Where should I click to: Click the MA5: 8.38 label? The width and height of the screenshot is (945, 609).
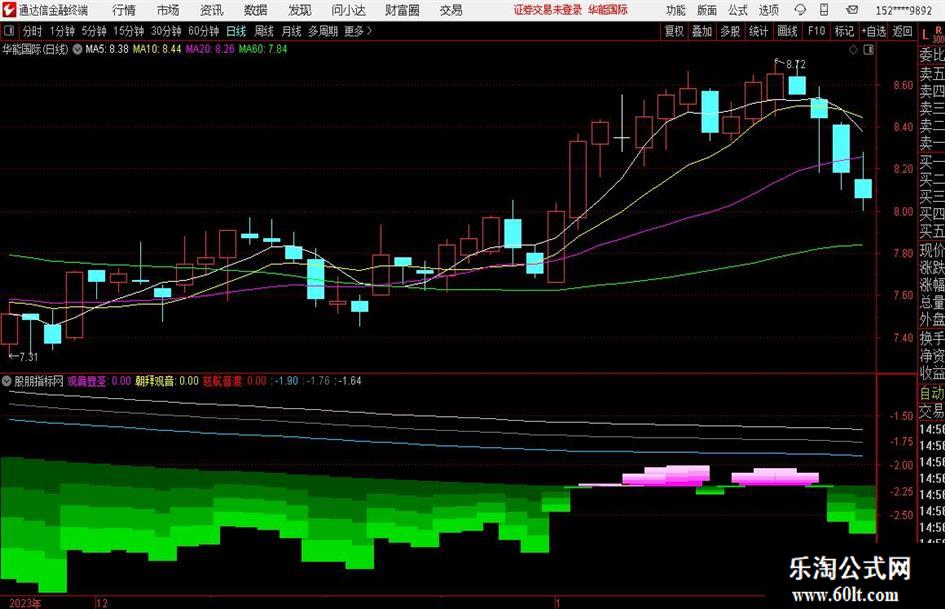click(x=107, y=49)
